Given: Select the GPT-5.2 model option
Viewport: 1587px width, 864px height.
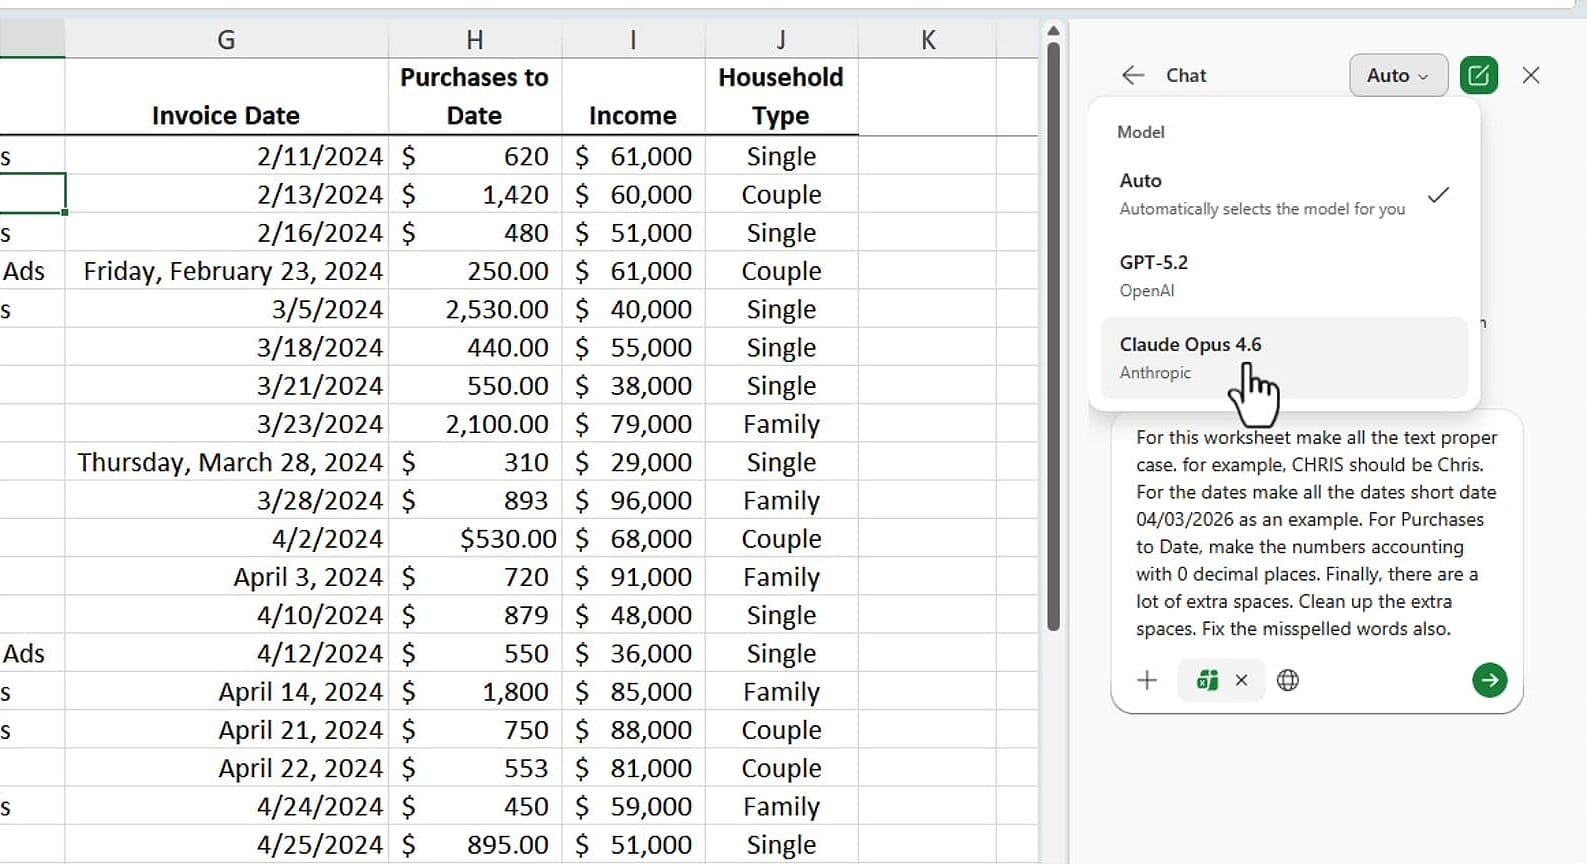Looking at the screenshot, I should [1283, 276].
